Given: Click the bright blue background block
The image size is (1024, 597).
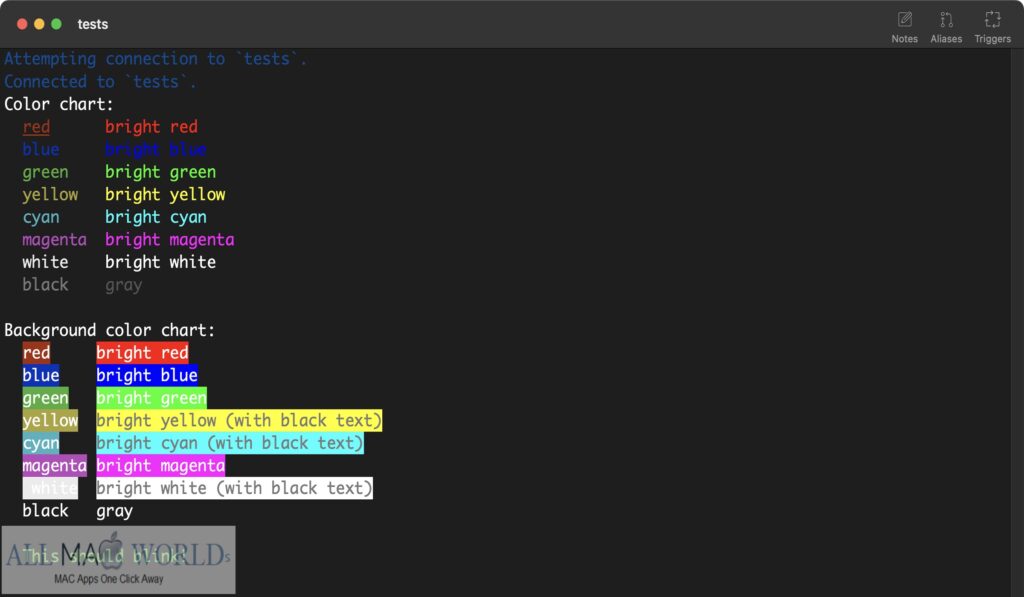Looking at the screenshot, I should click(146, 375).
